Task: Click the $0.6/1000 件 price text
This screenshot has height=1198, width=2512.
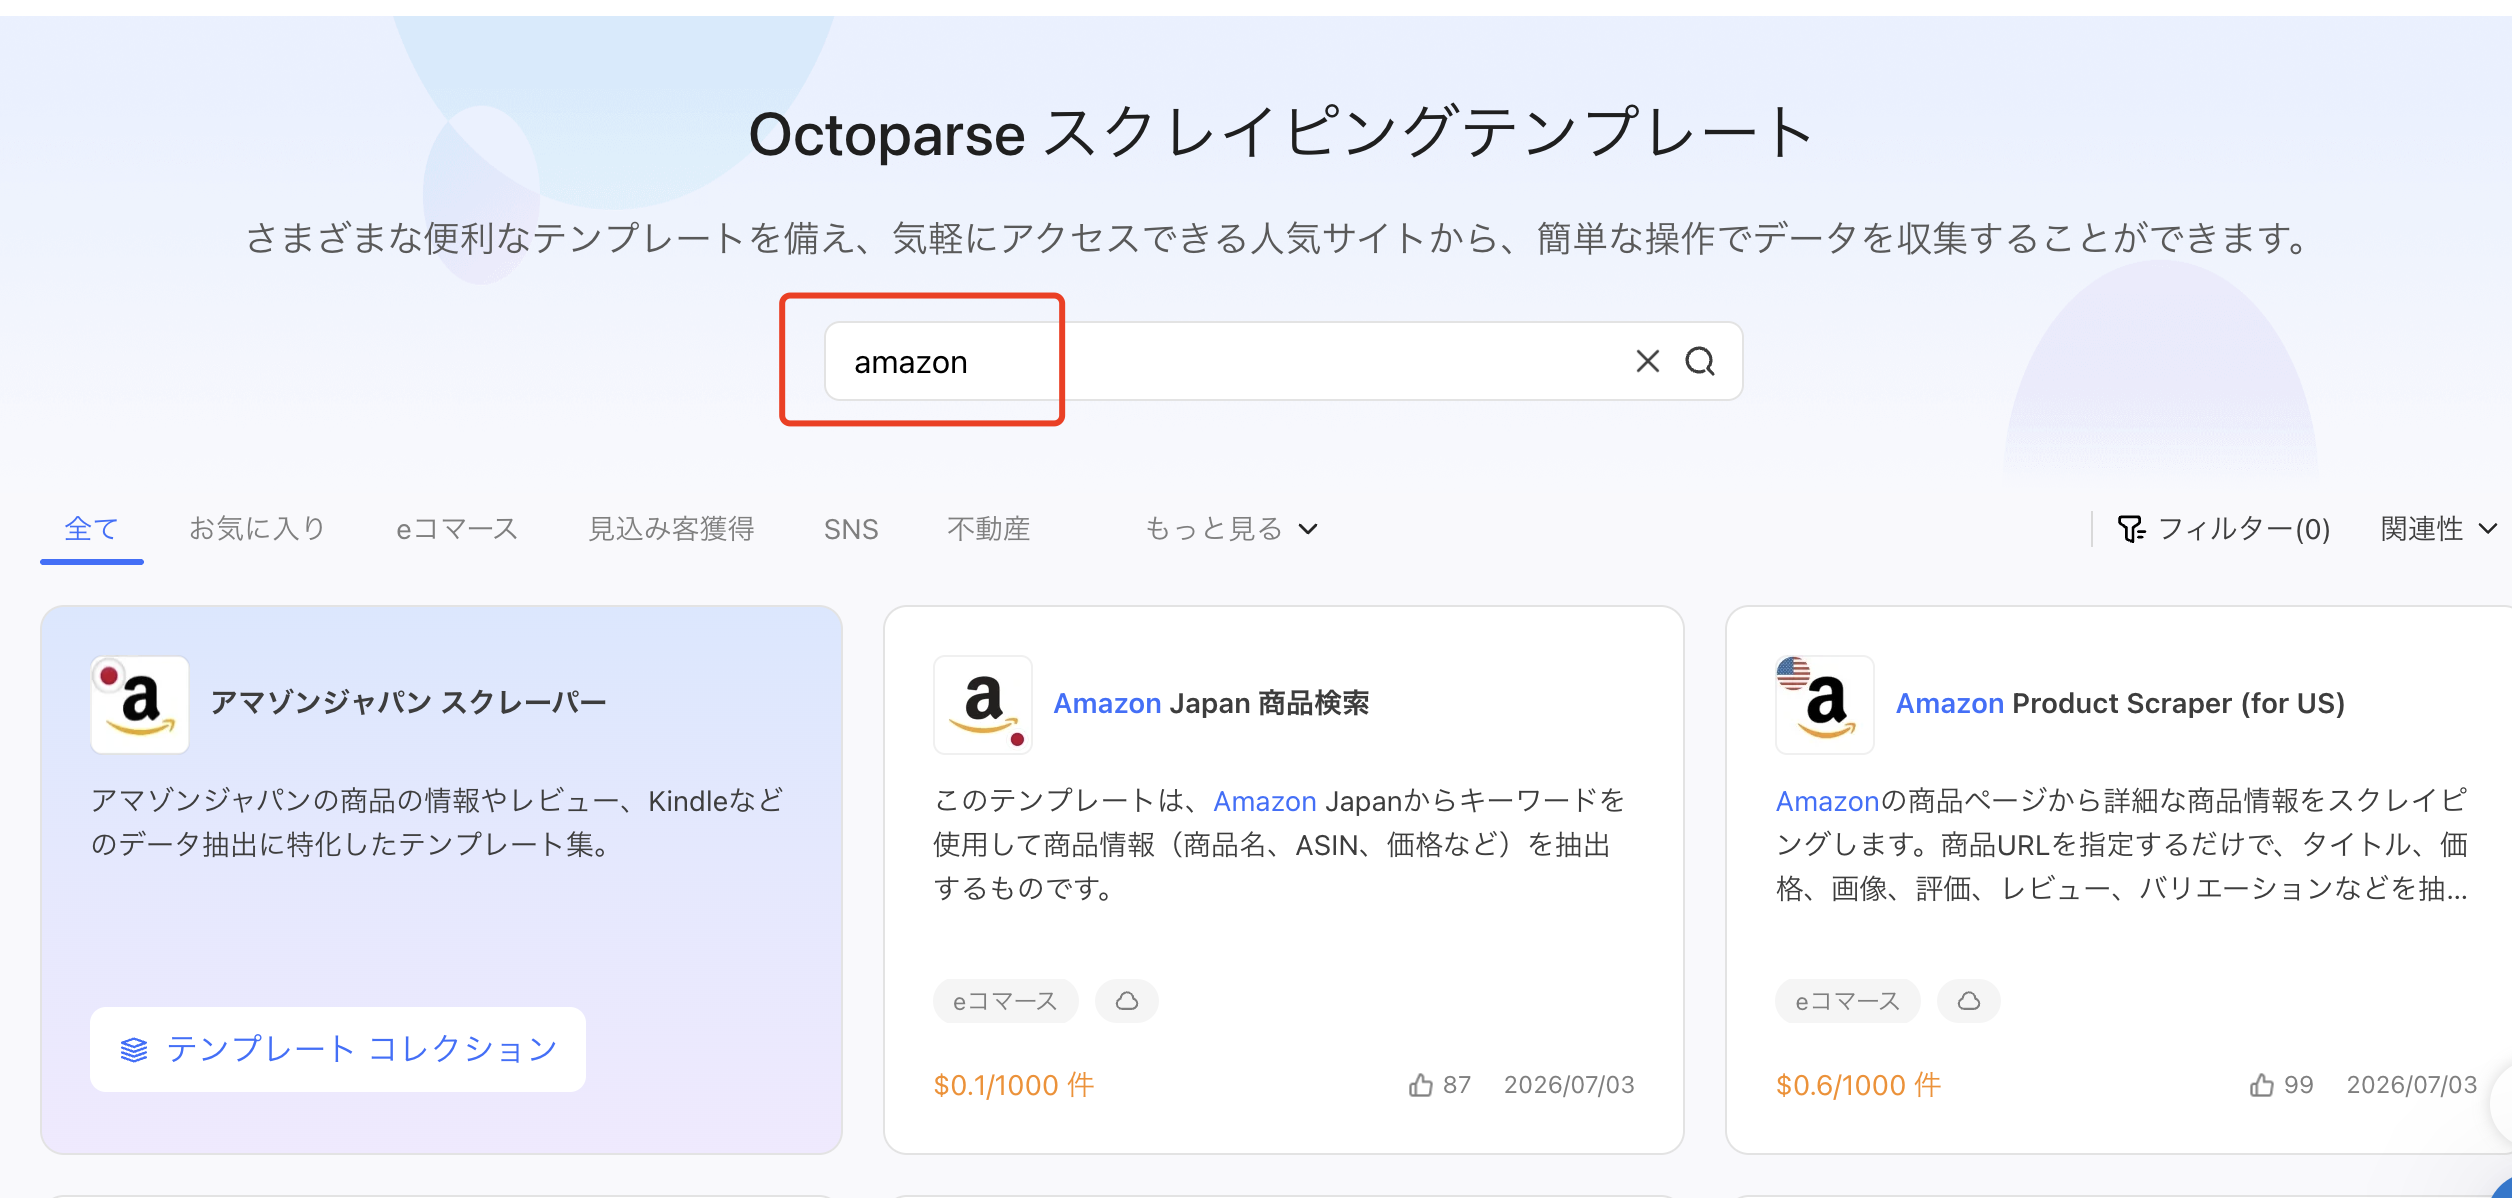Action: 1858,1085
